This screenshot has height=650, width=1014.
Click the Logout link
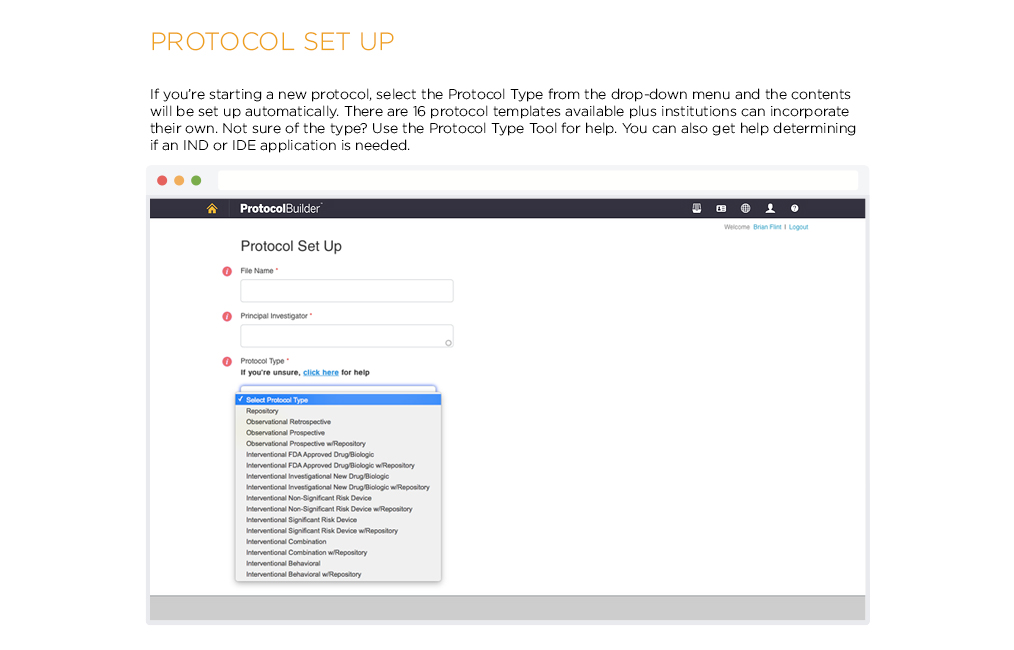pyautogui.click(x=798, y=228)
